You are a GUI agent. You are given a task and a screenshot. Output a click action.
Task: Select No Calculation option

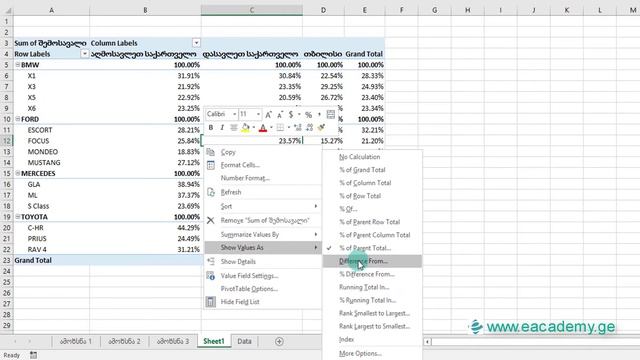[x=372, y=157]
